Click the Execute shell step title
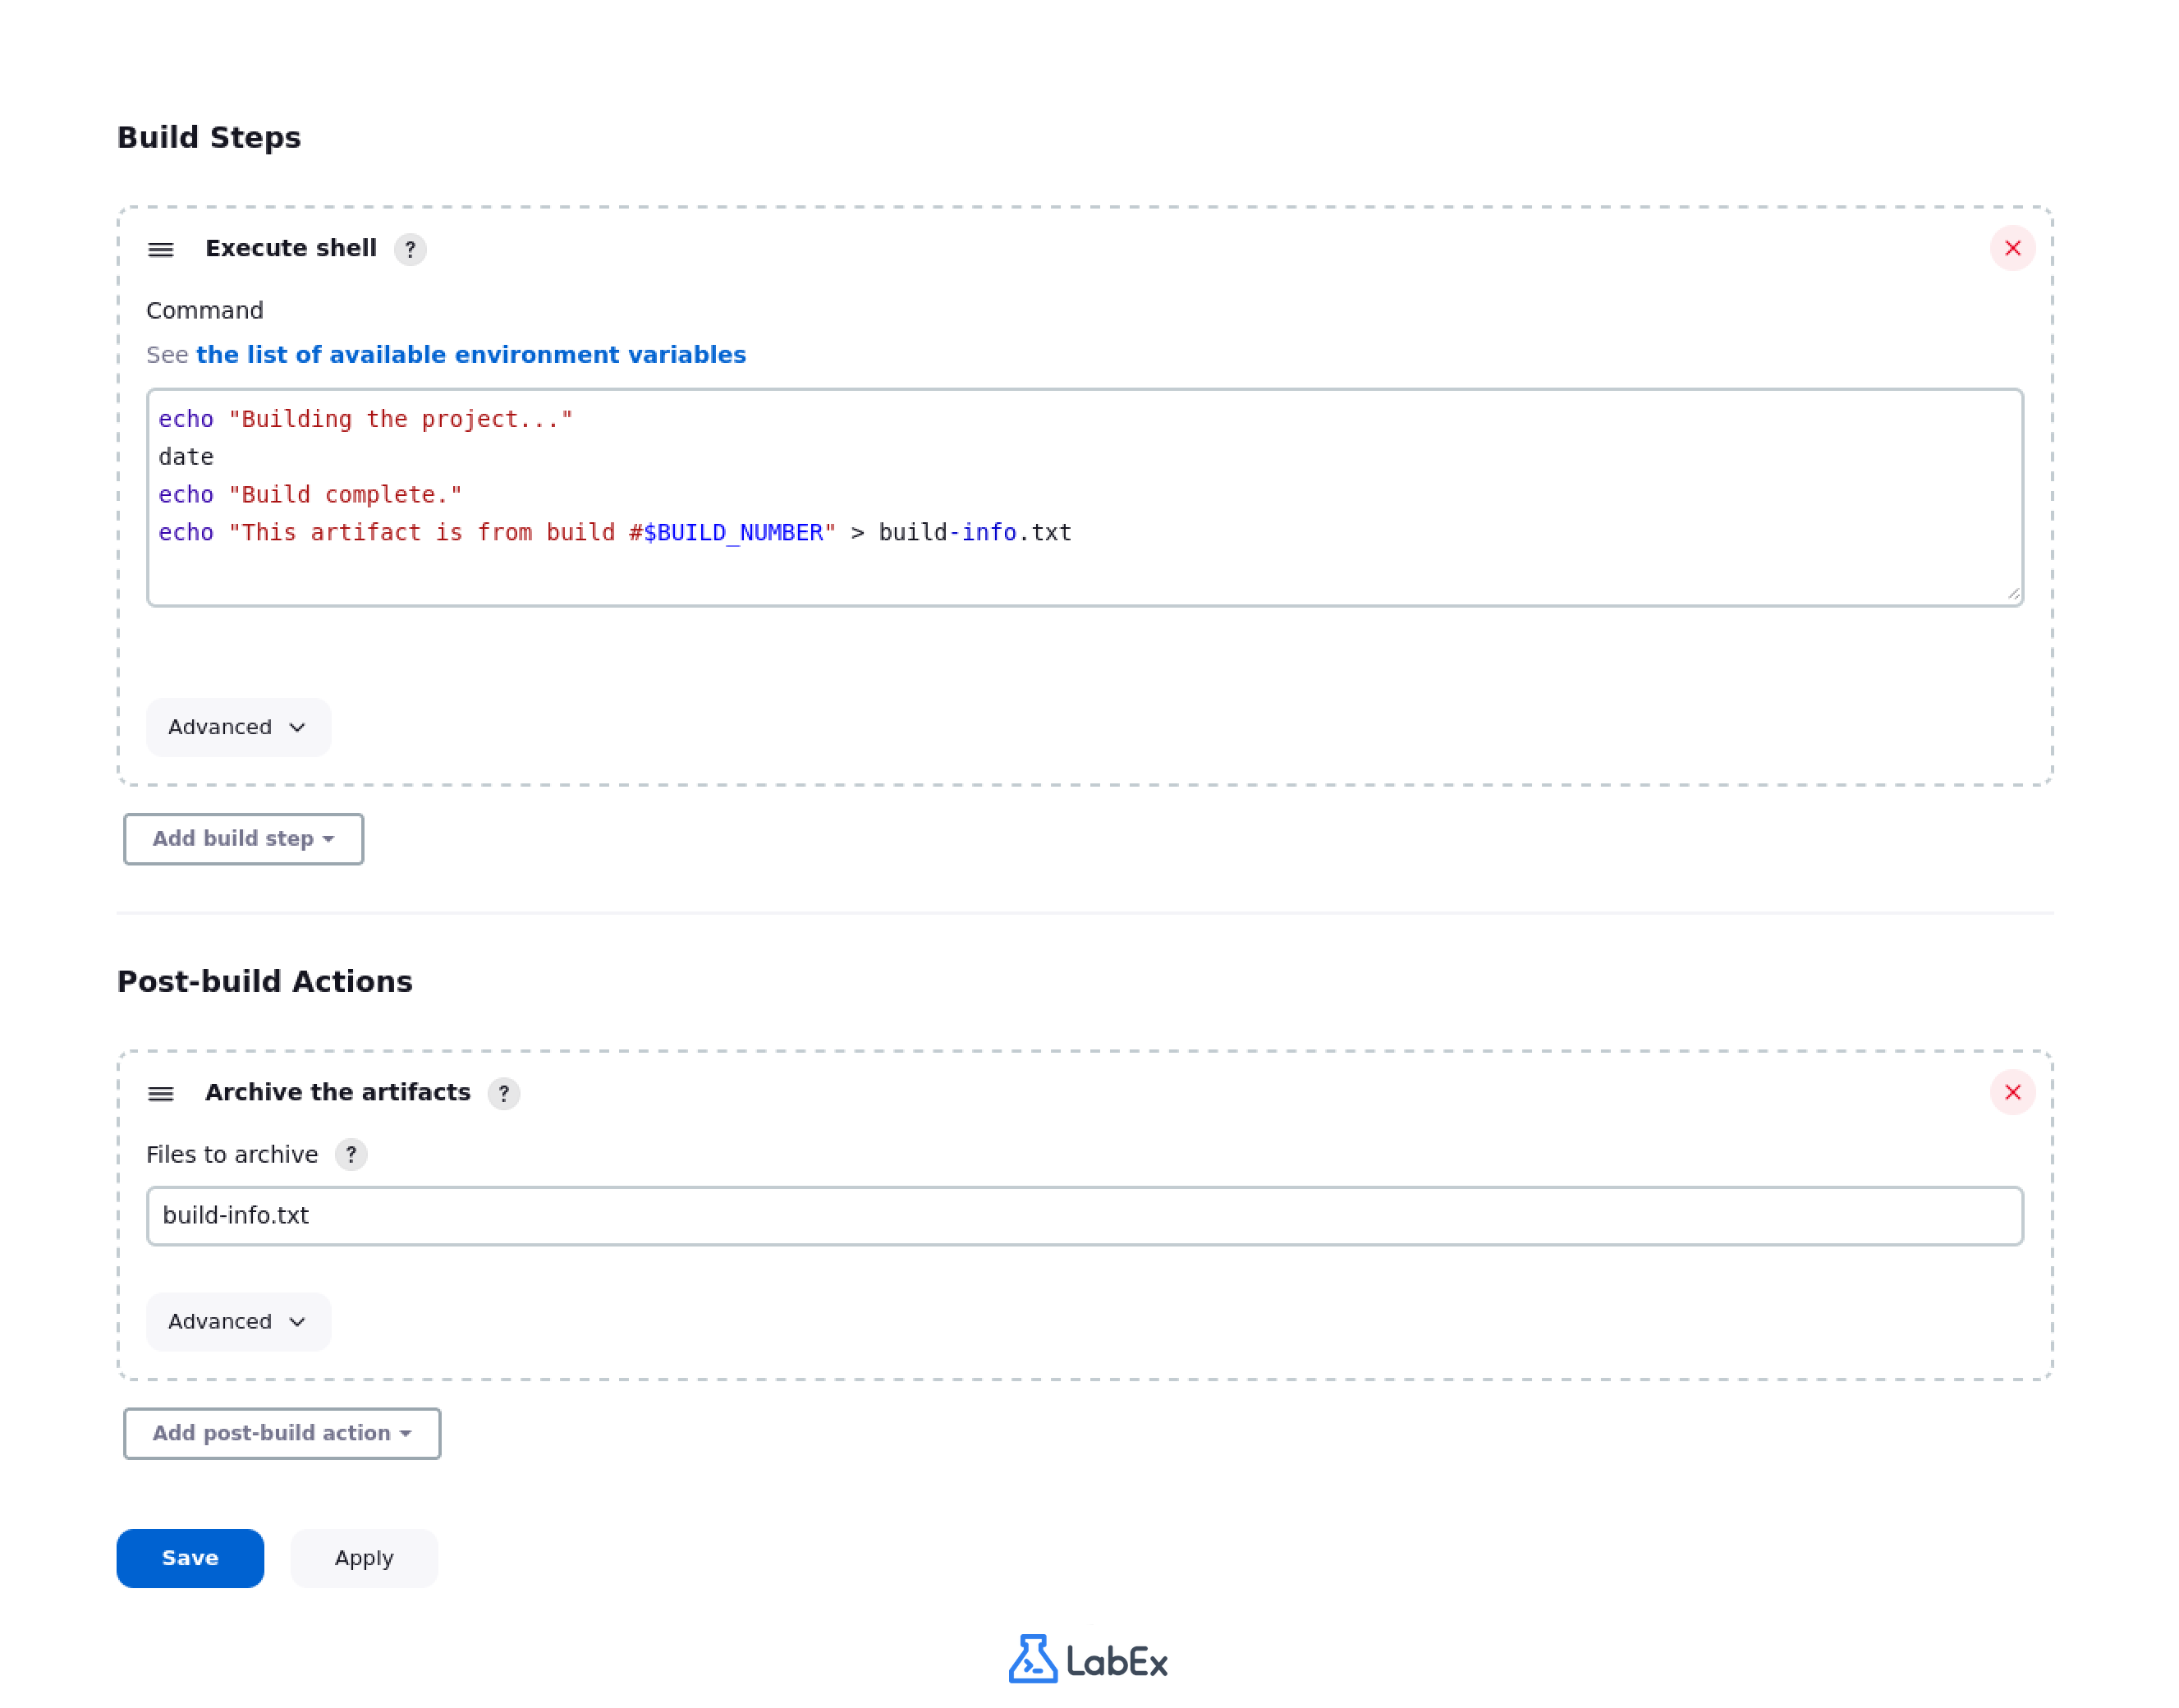The height and width of the screenshot is (1708, 2179). [x=291, y=248]
